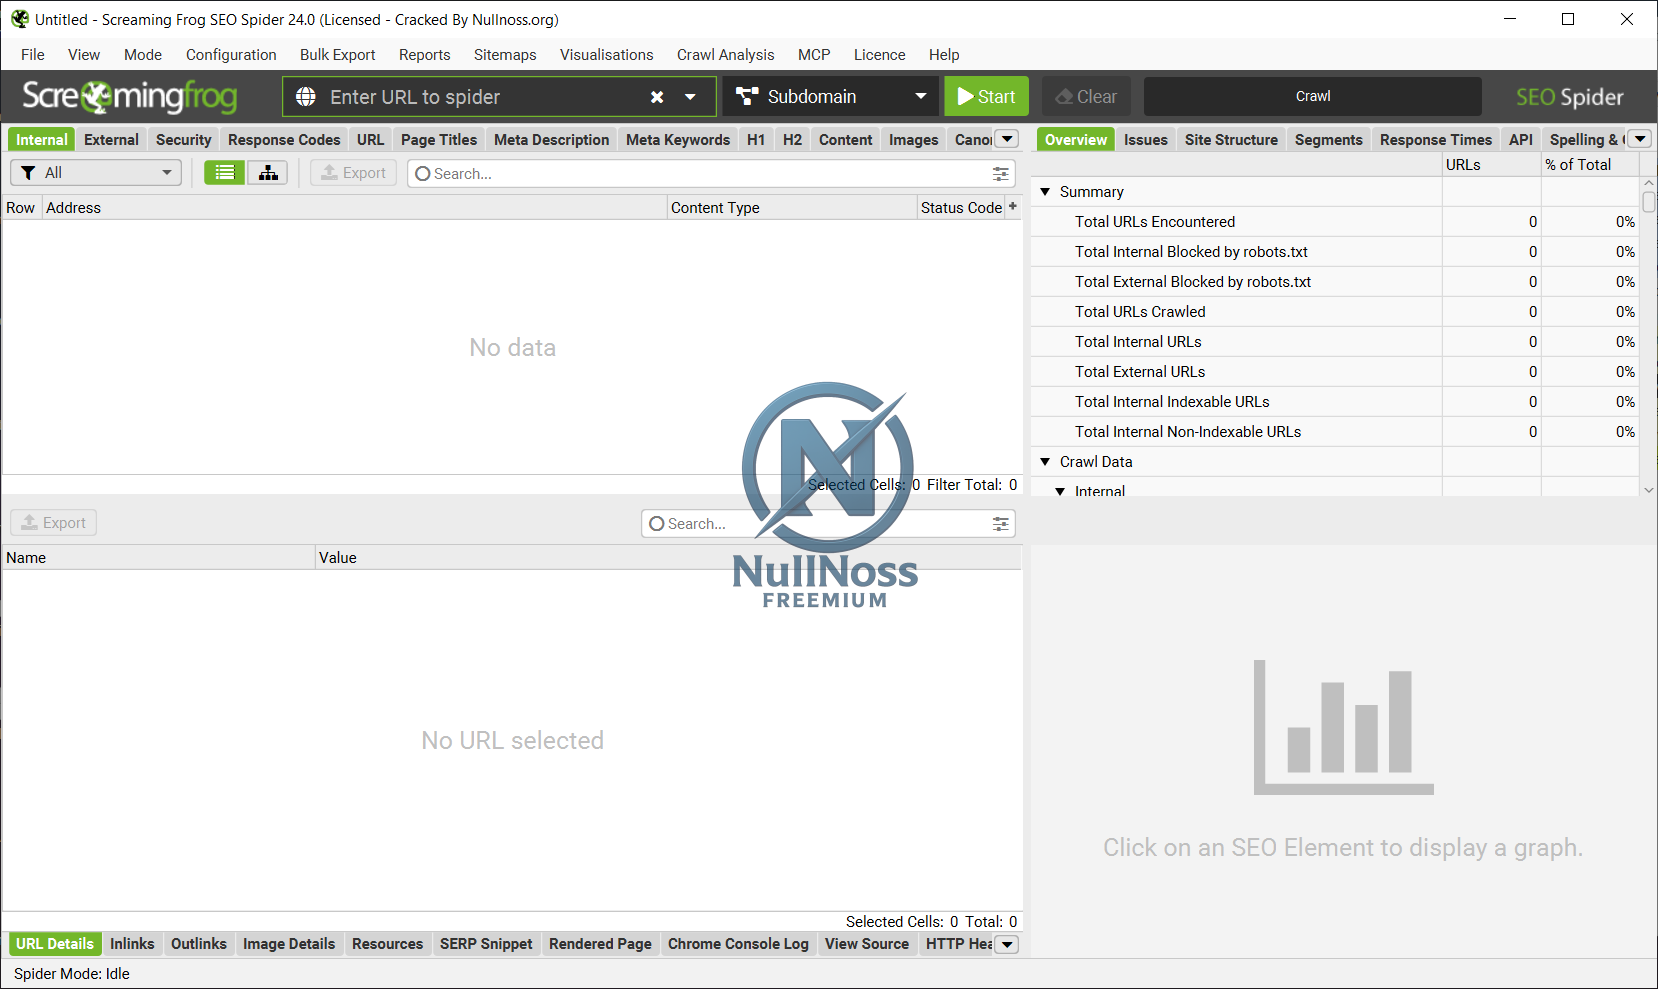This screenshot has width=1658, height=989.
Task: Collapse the Crawl Data section
Action: [x=1045, y=462]
